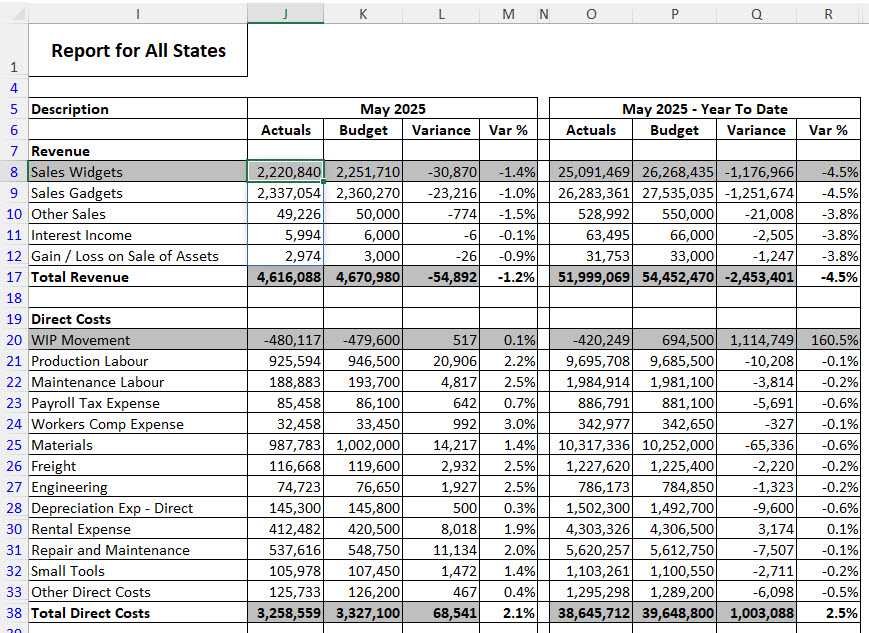Select the Total Revenue year-to-date variance -2,453,401
The width and height of the screenshot is (869, 633).
pos(757,277)
